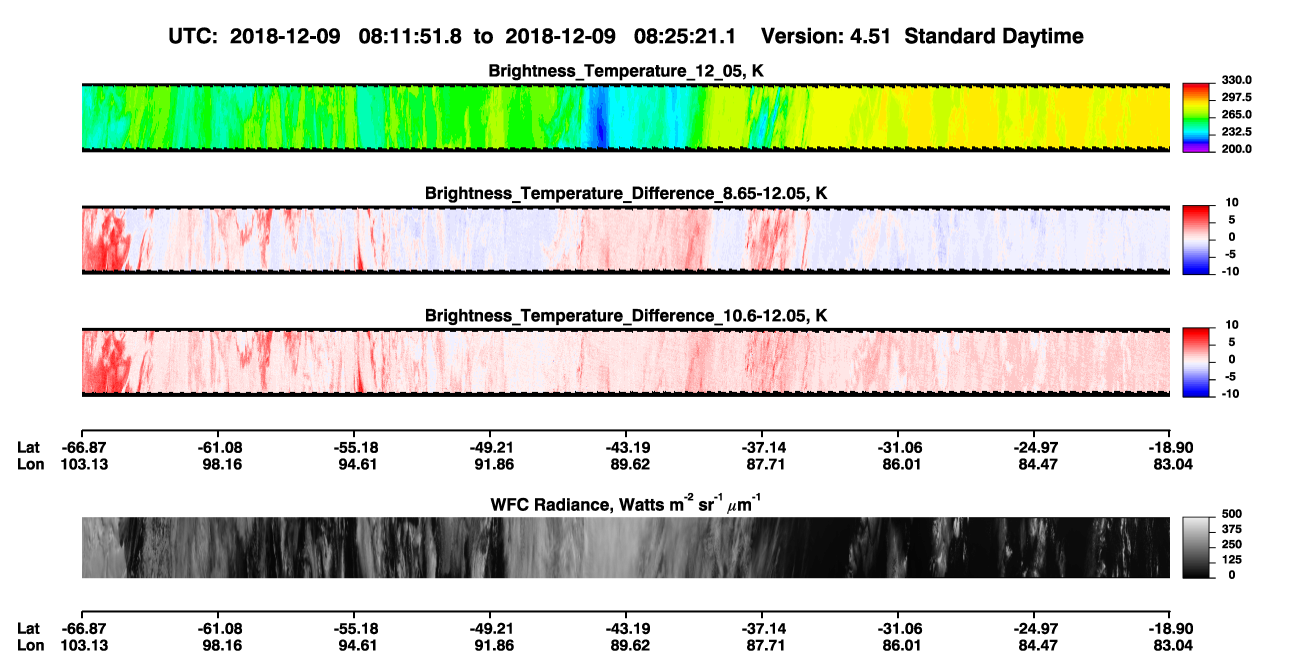This screenshot has width=1300, height=667.
Task: Click the WFC Radiance grayscale colorbar
Action: (1197, 547)
